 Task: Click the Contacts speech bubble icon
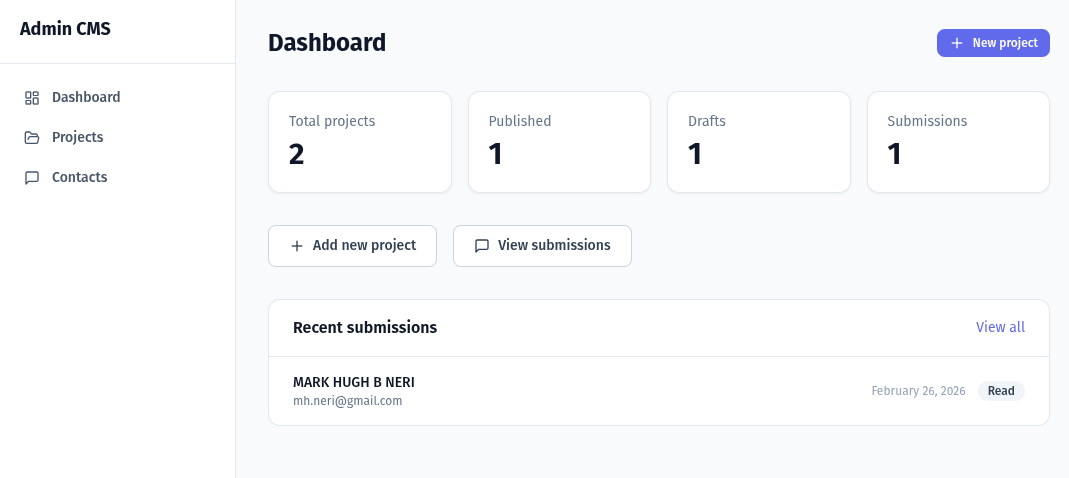click(32, 178)
